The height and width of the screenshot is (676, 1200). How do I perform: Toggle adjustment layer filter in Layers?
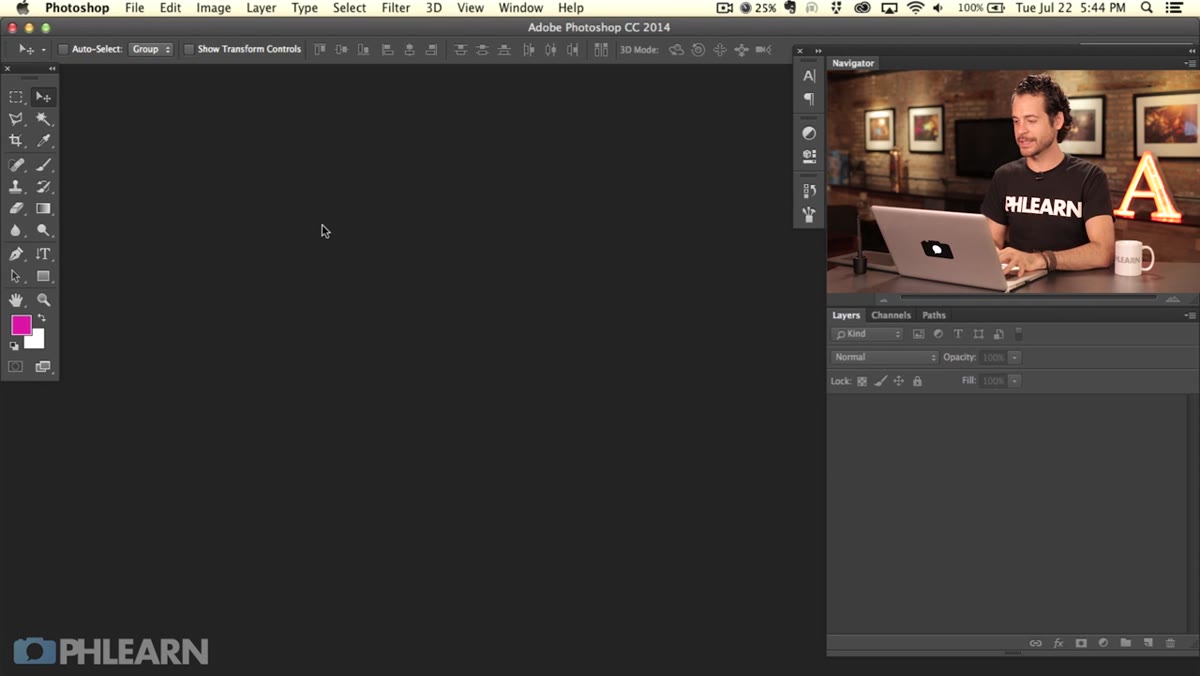coord(938,334)
